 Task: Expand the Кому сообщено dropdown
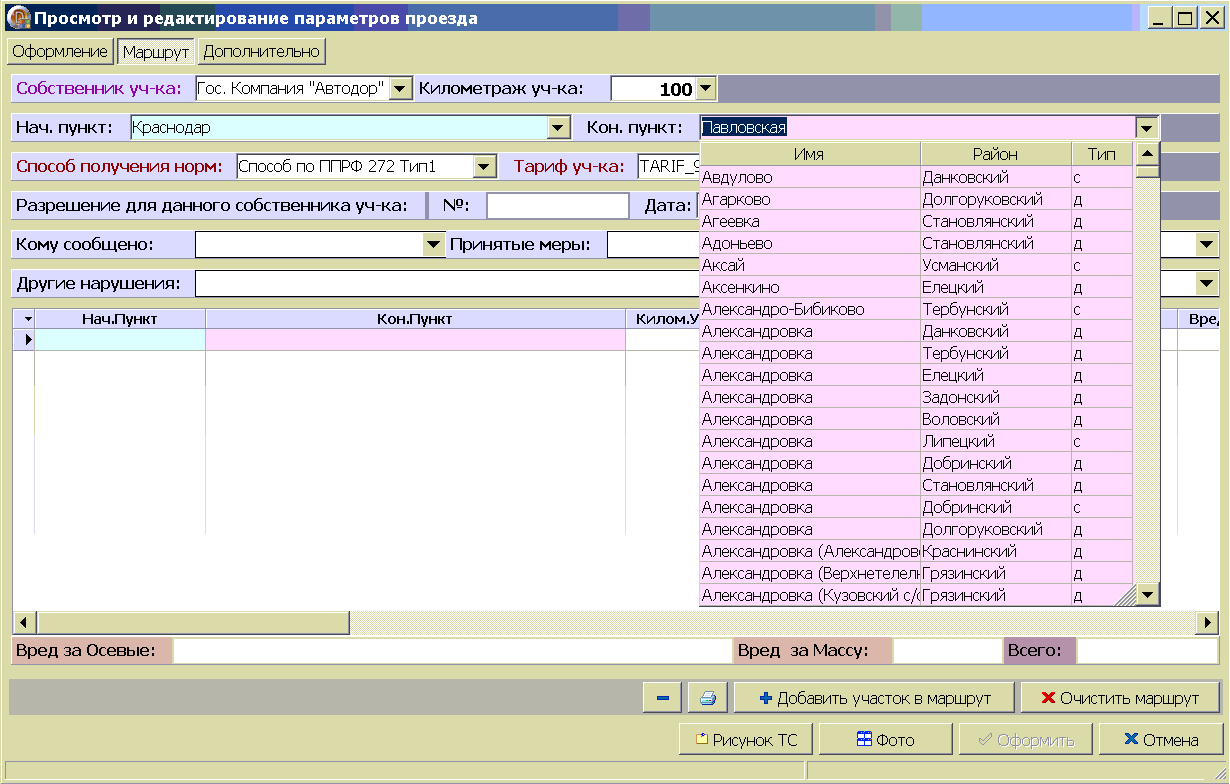[433, 244]
